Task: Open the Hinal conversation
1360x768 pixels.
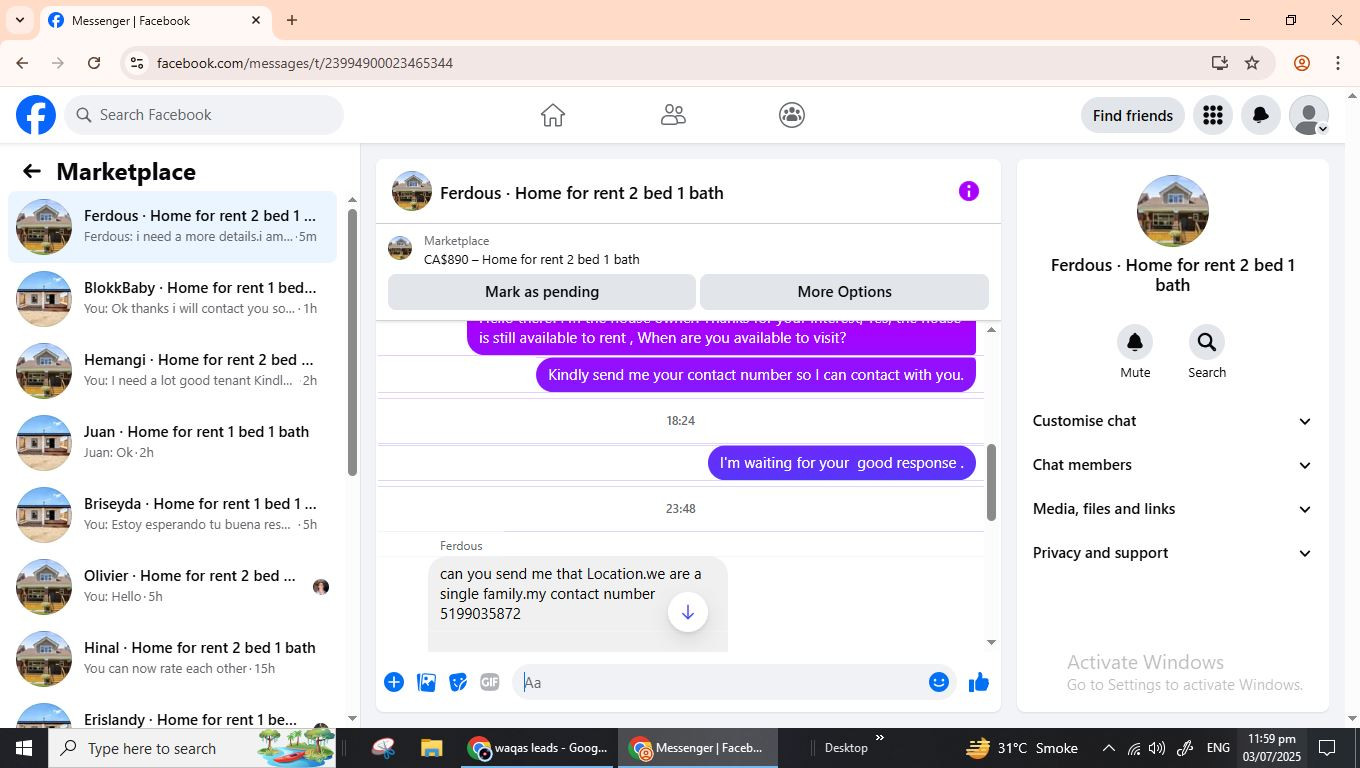Action: (x=172, y=659)
